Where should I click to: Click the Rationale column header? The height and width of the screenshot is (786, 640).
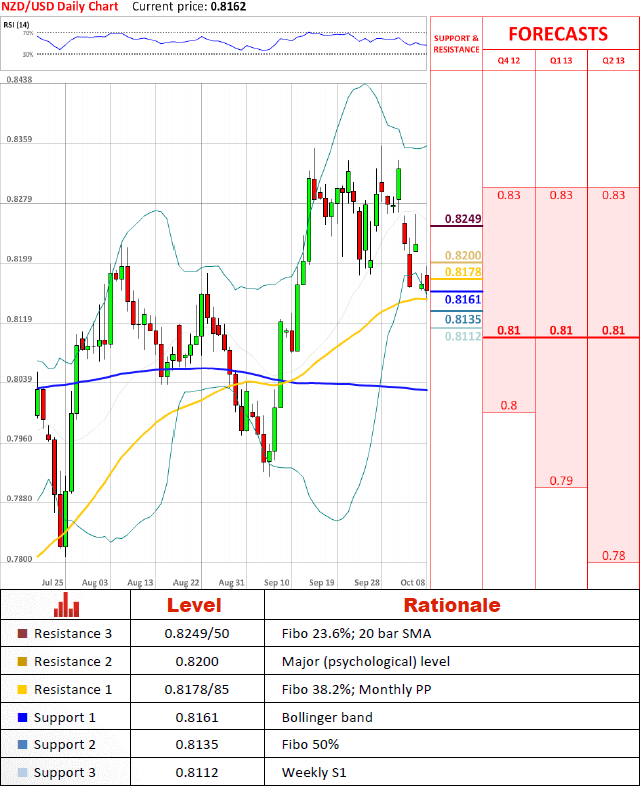pyautogui.click(x=452, y=605)
